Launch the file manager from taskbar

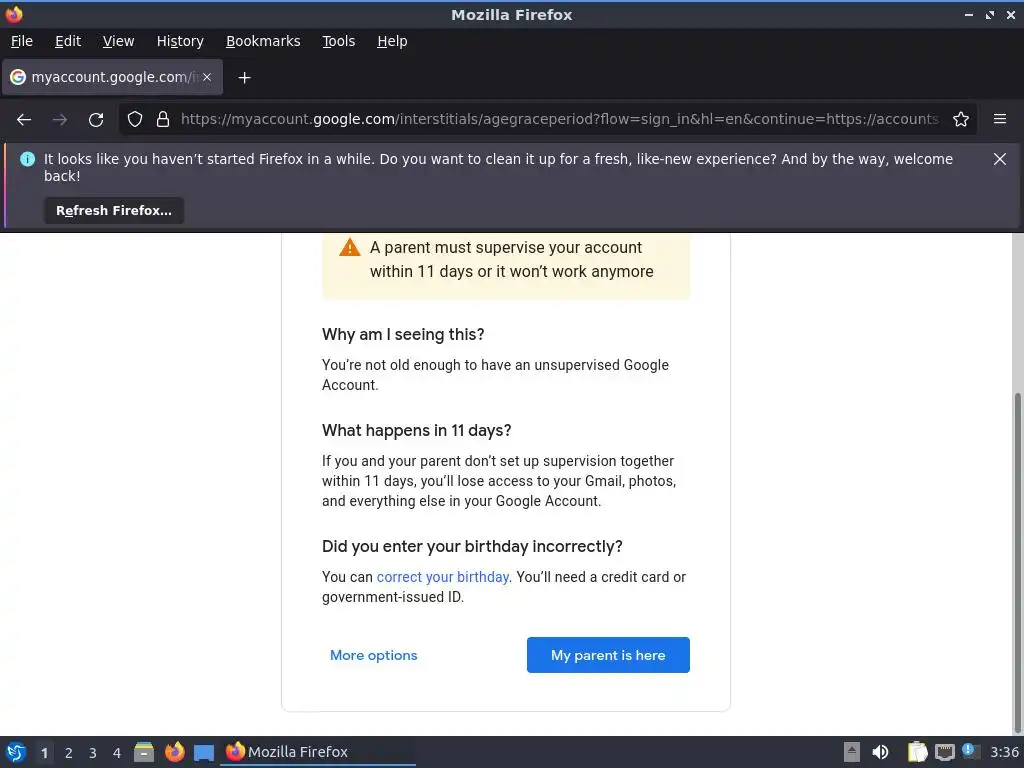[x=144, y=752]
